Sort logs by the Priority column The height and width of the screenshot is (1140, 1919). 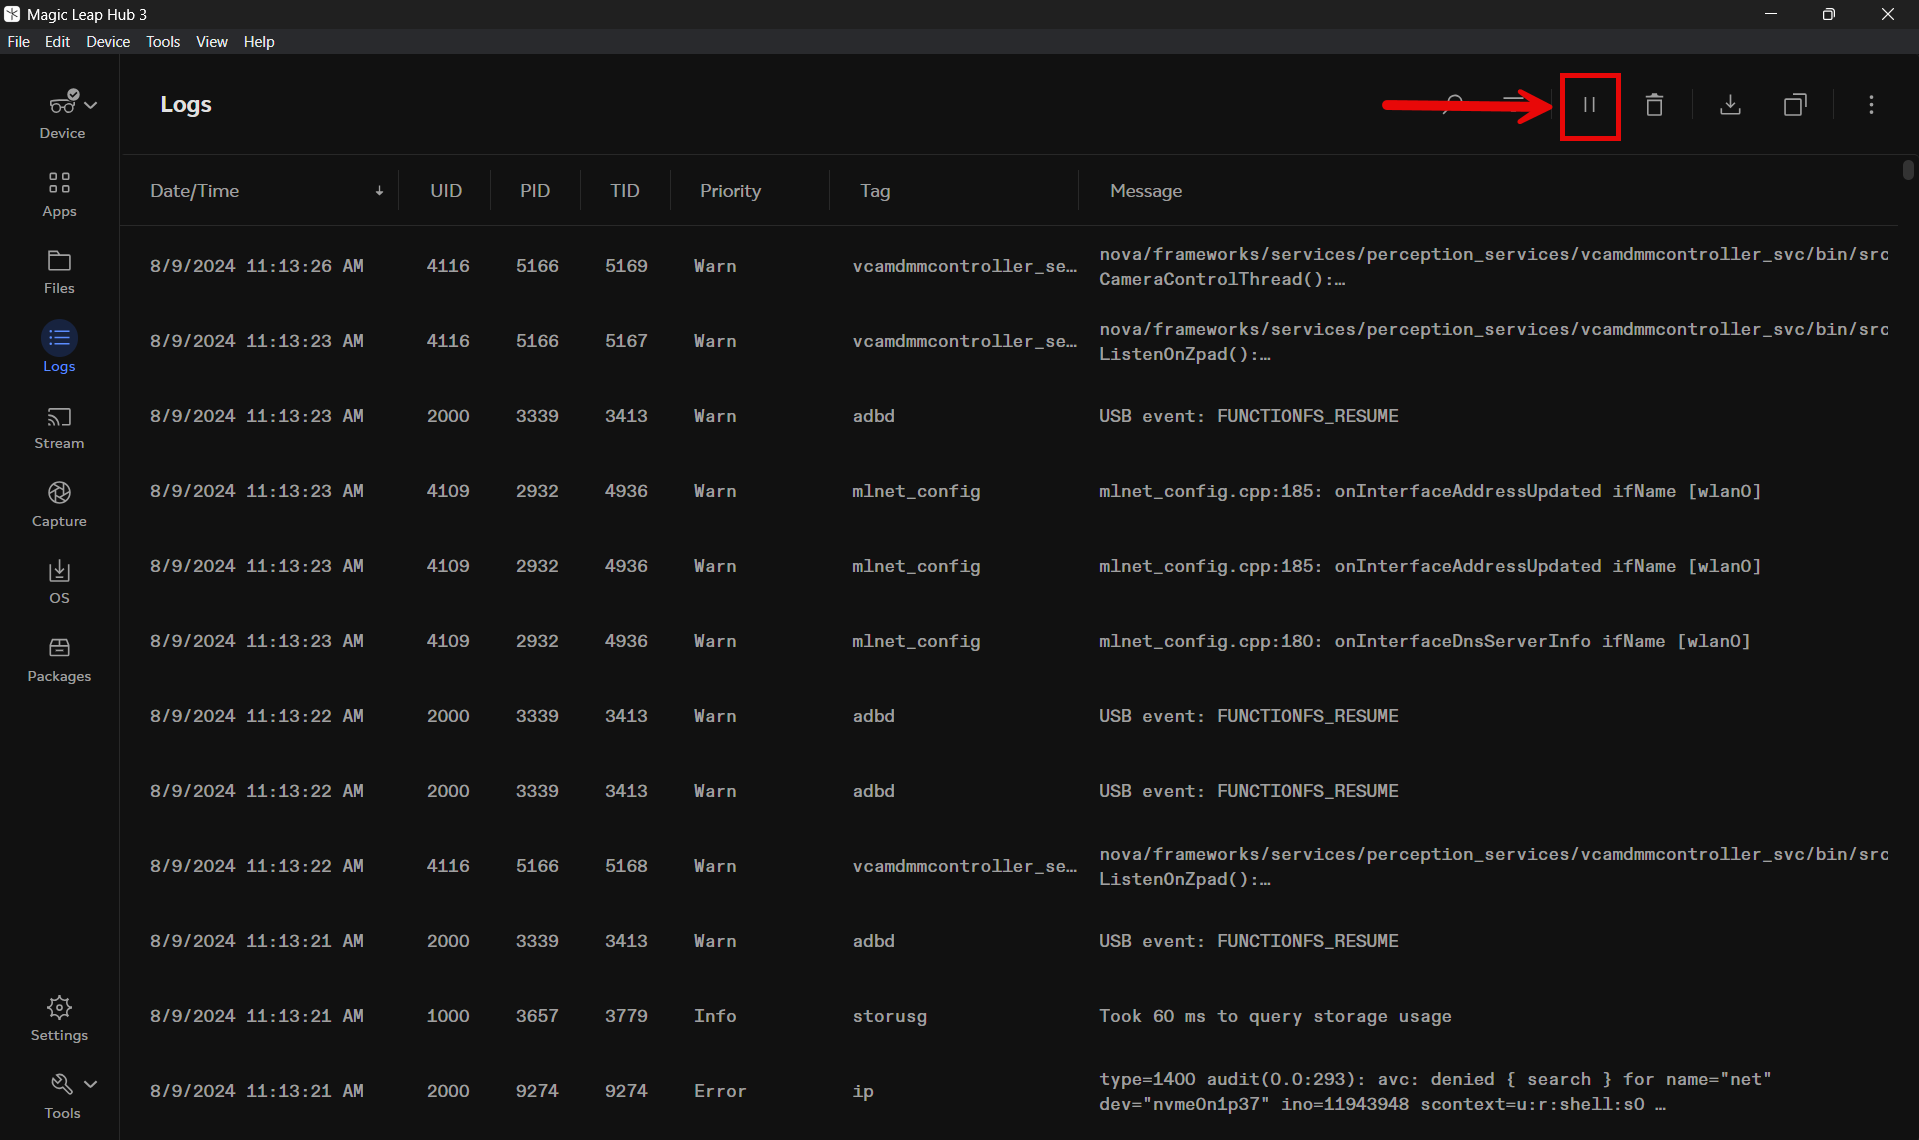tap(730, 190)
